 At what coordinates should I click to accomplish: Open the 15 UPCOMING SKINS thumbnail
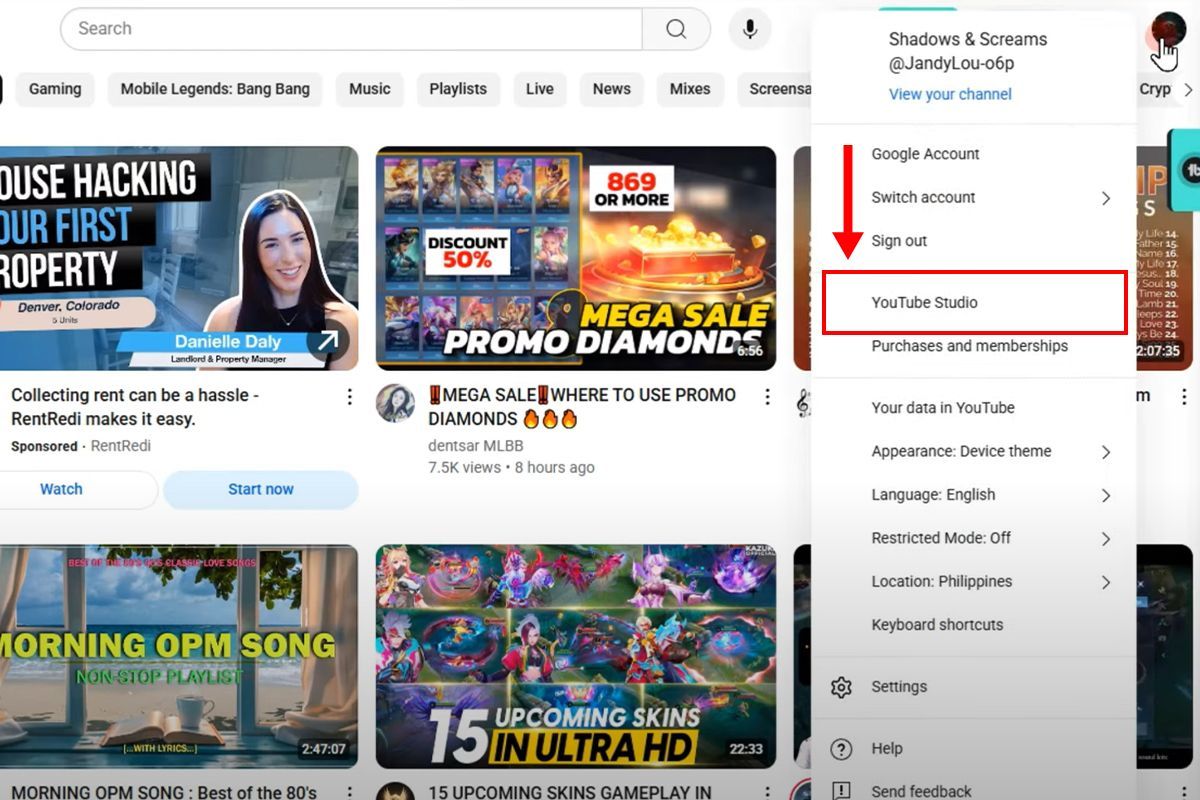pyautogui.click(x=576, y=656)
